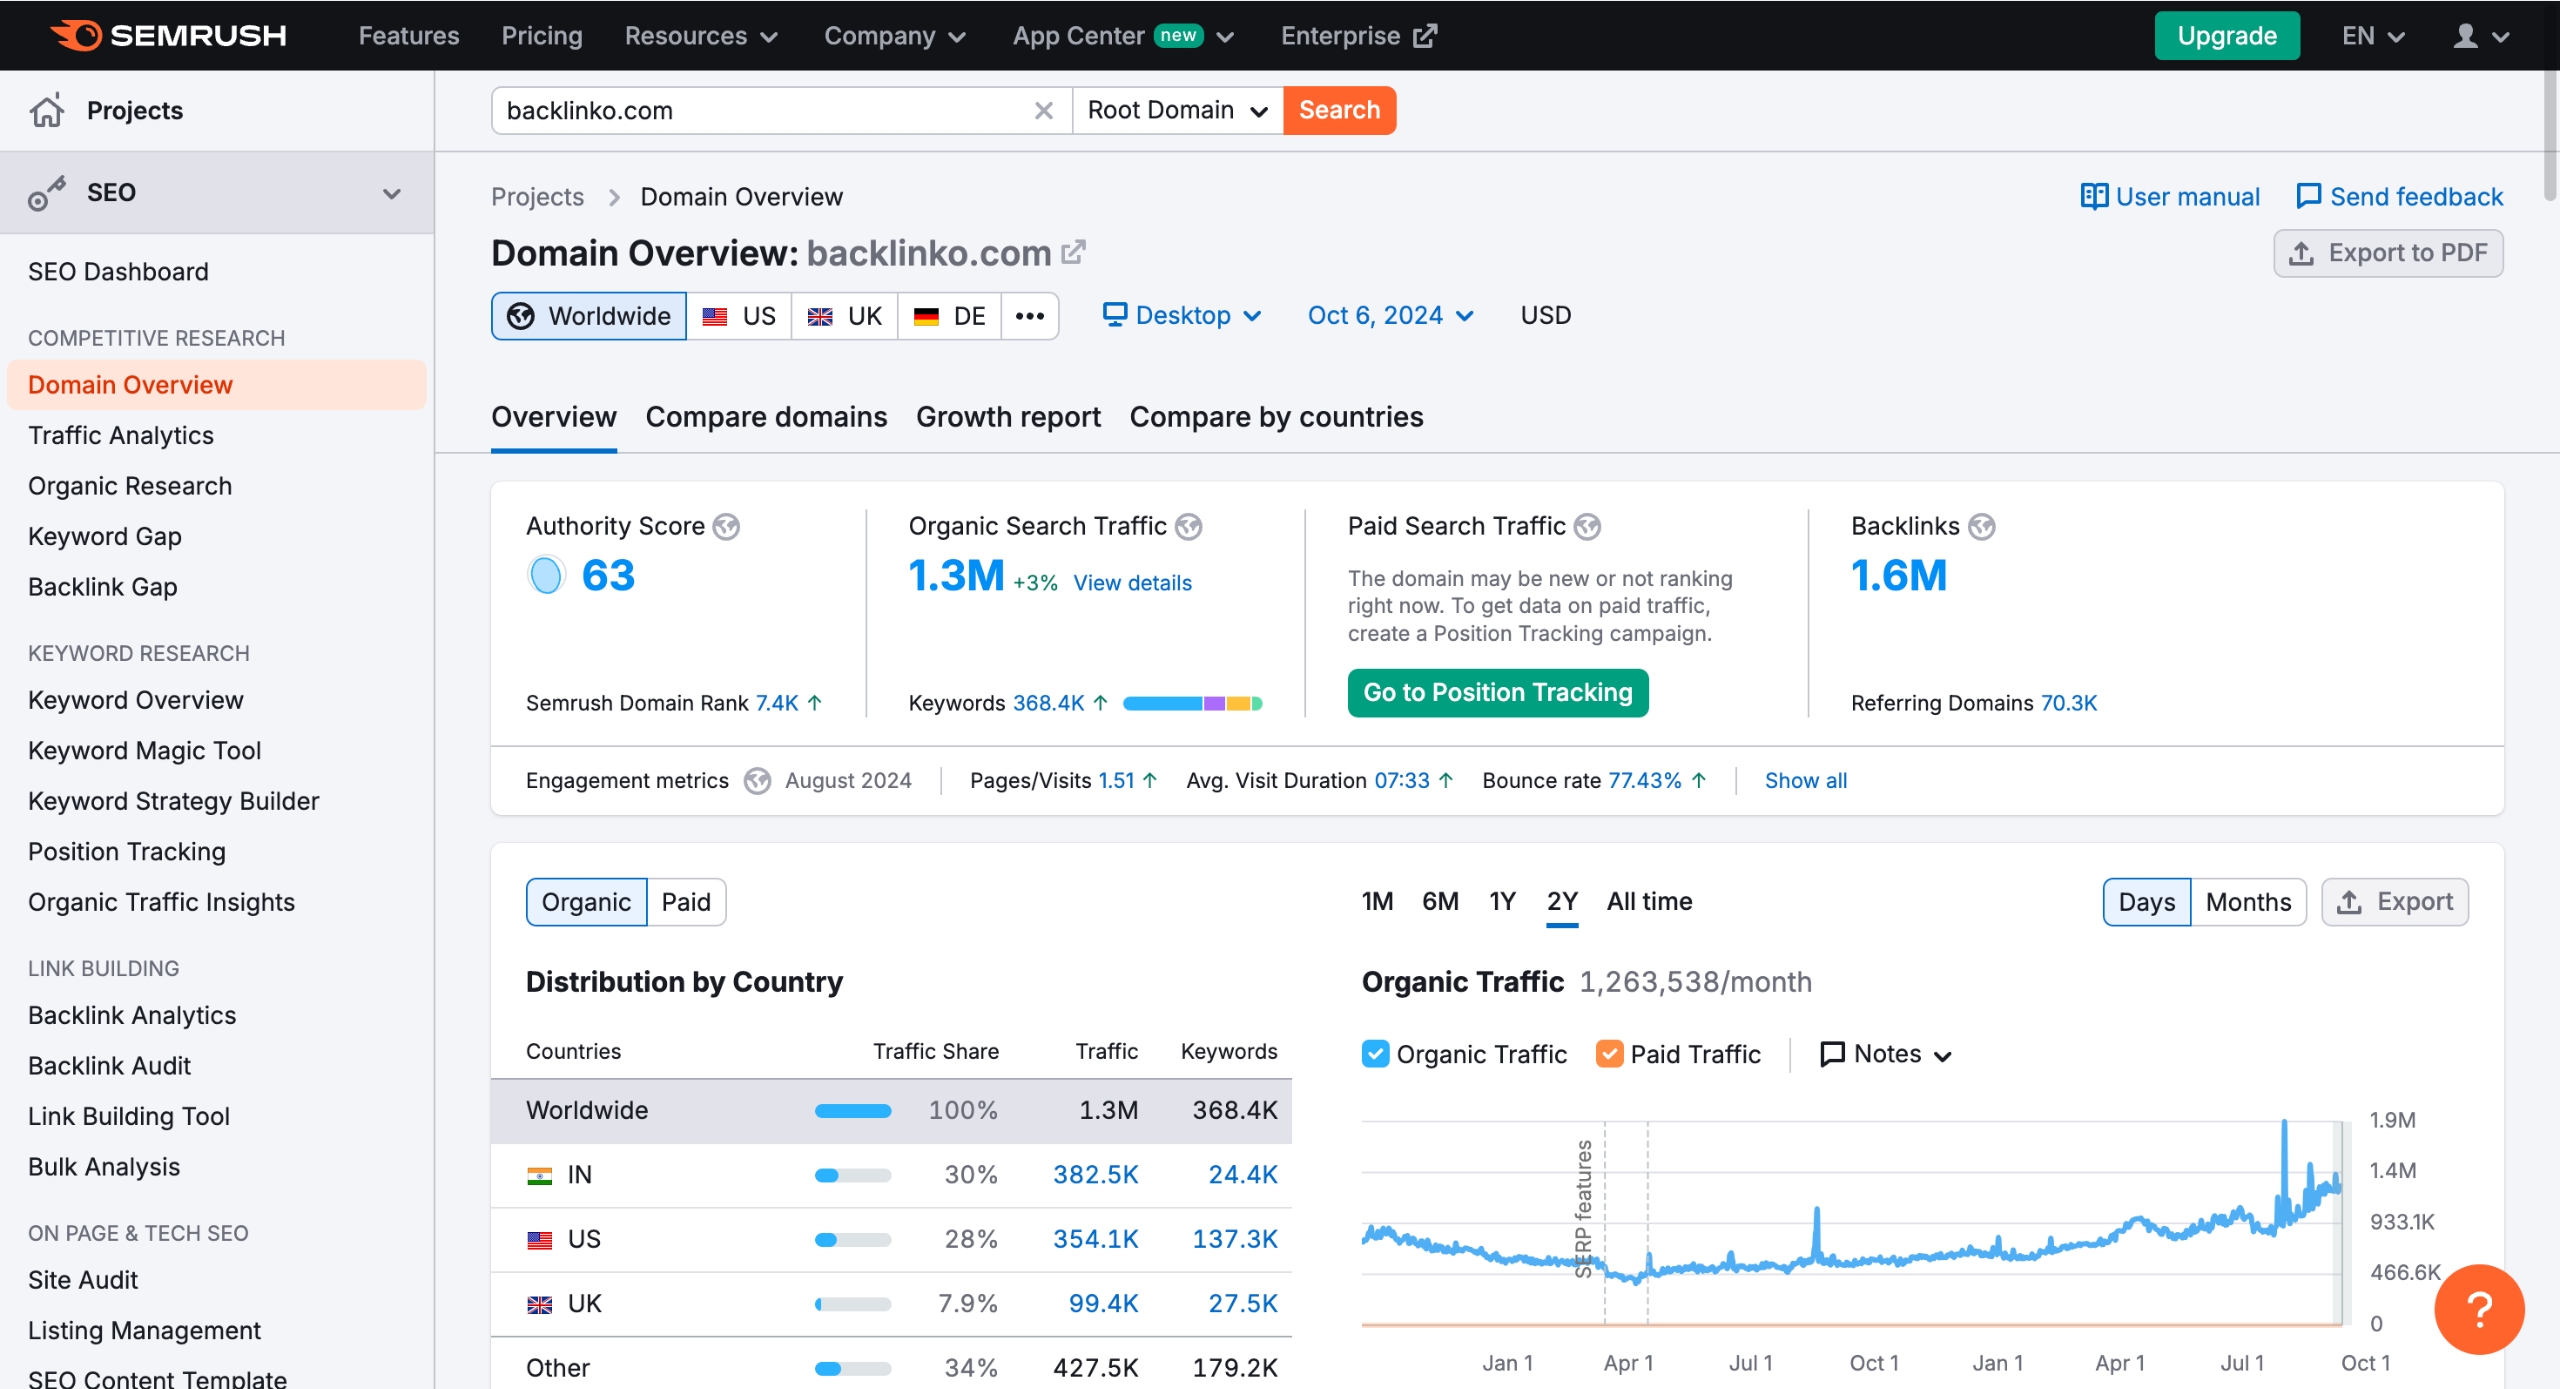Click the Backlinks globe info icon
This screenshot has height=1389, width=2560.
pyautogui.click(x=1981, y=526)
